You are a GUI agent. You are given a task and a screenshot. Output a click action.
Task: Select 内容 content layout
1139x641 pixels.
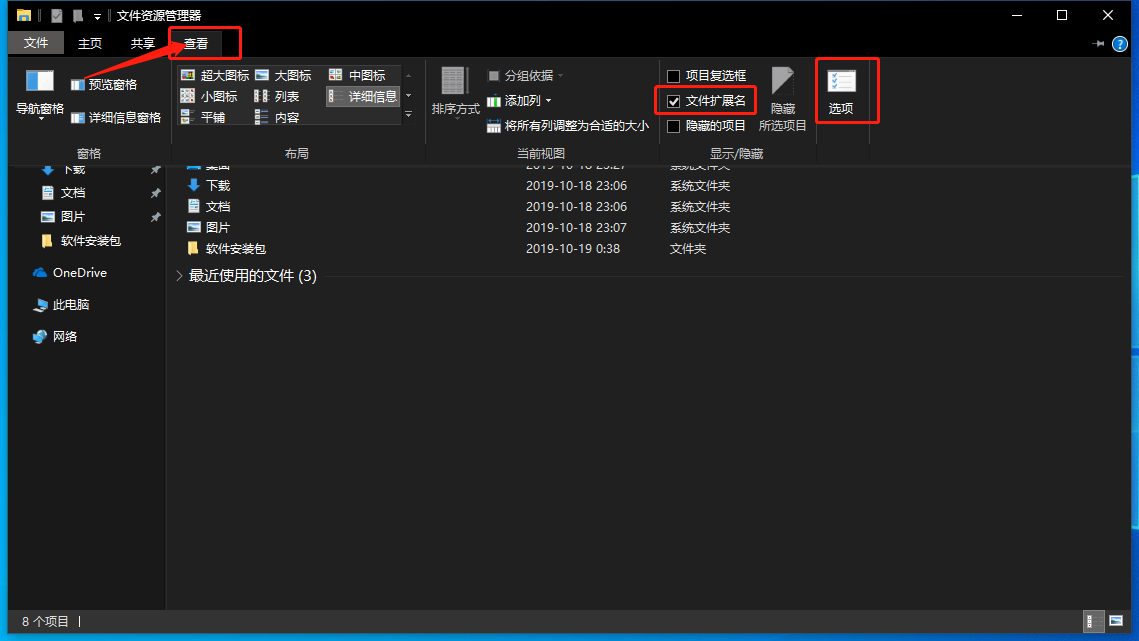pyautogui.click(x=277, y=117)
